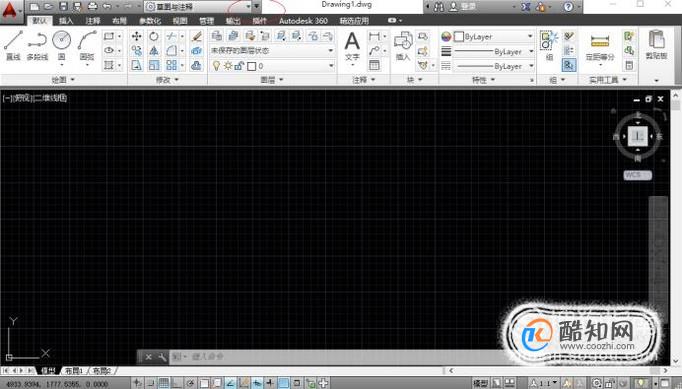
Task: Open the unsaved layer state dropdown
Action: [272, 50]
